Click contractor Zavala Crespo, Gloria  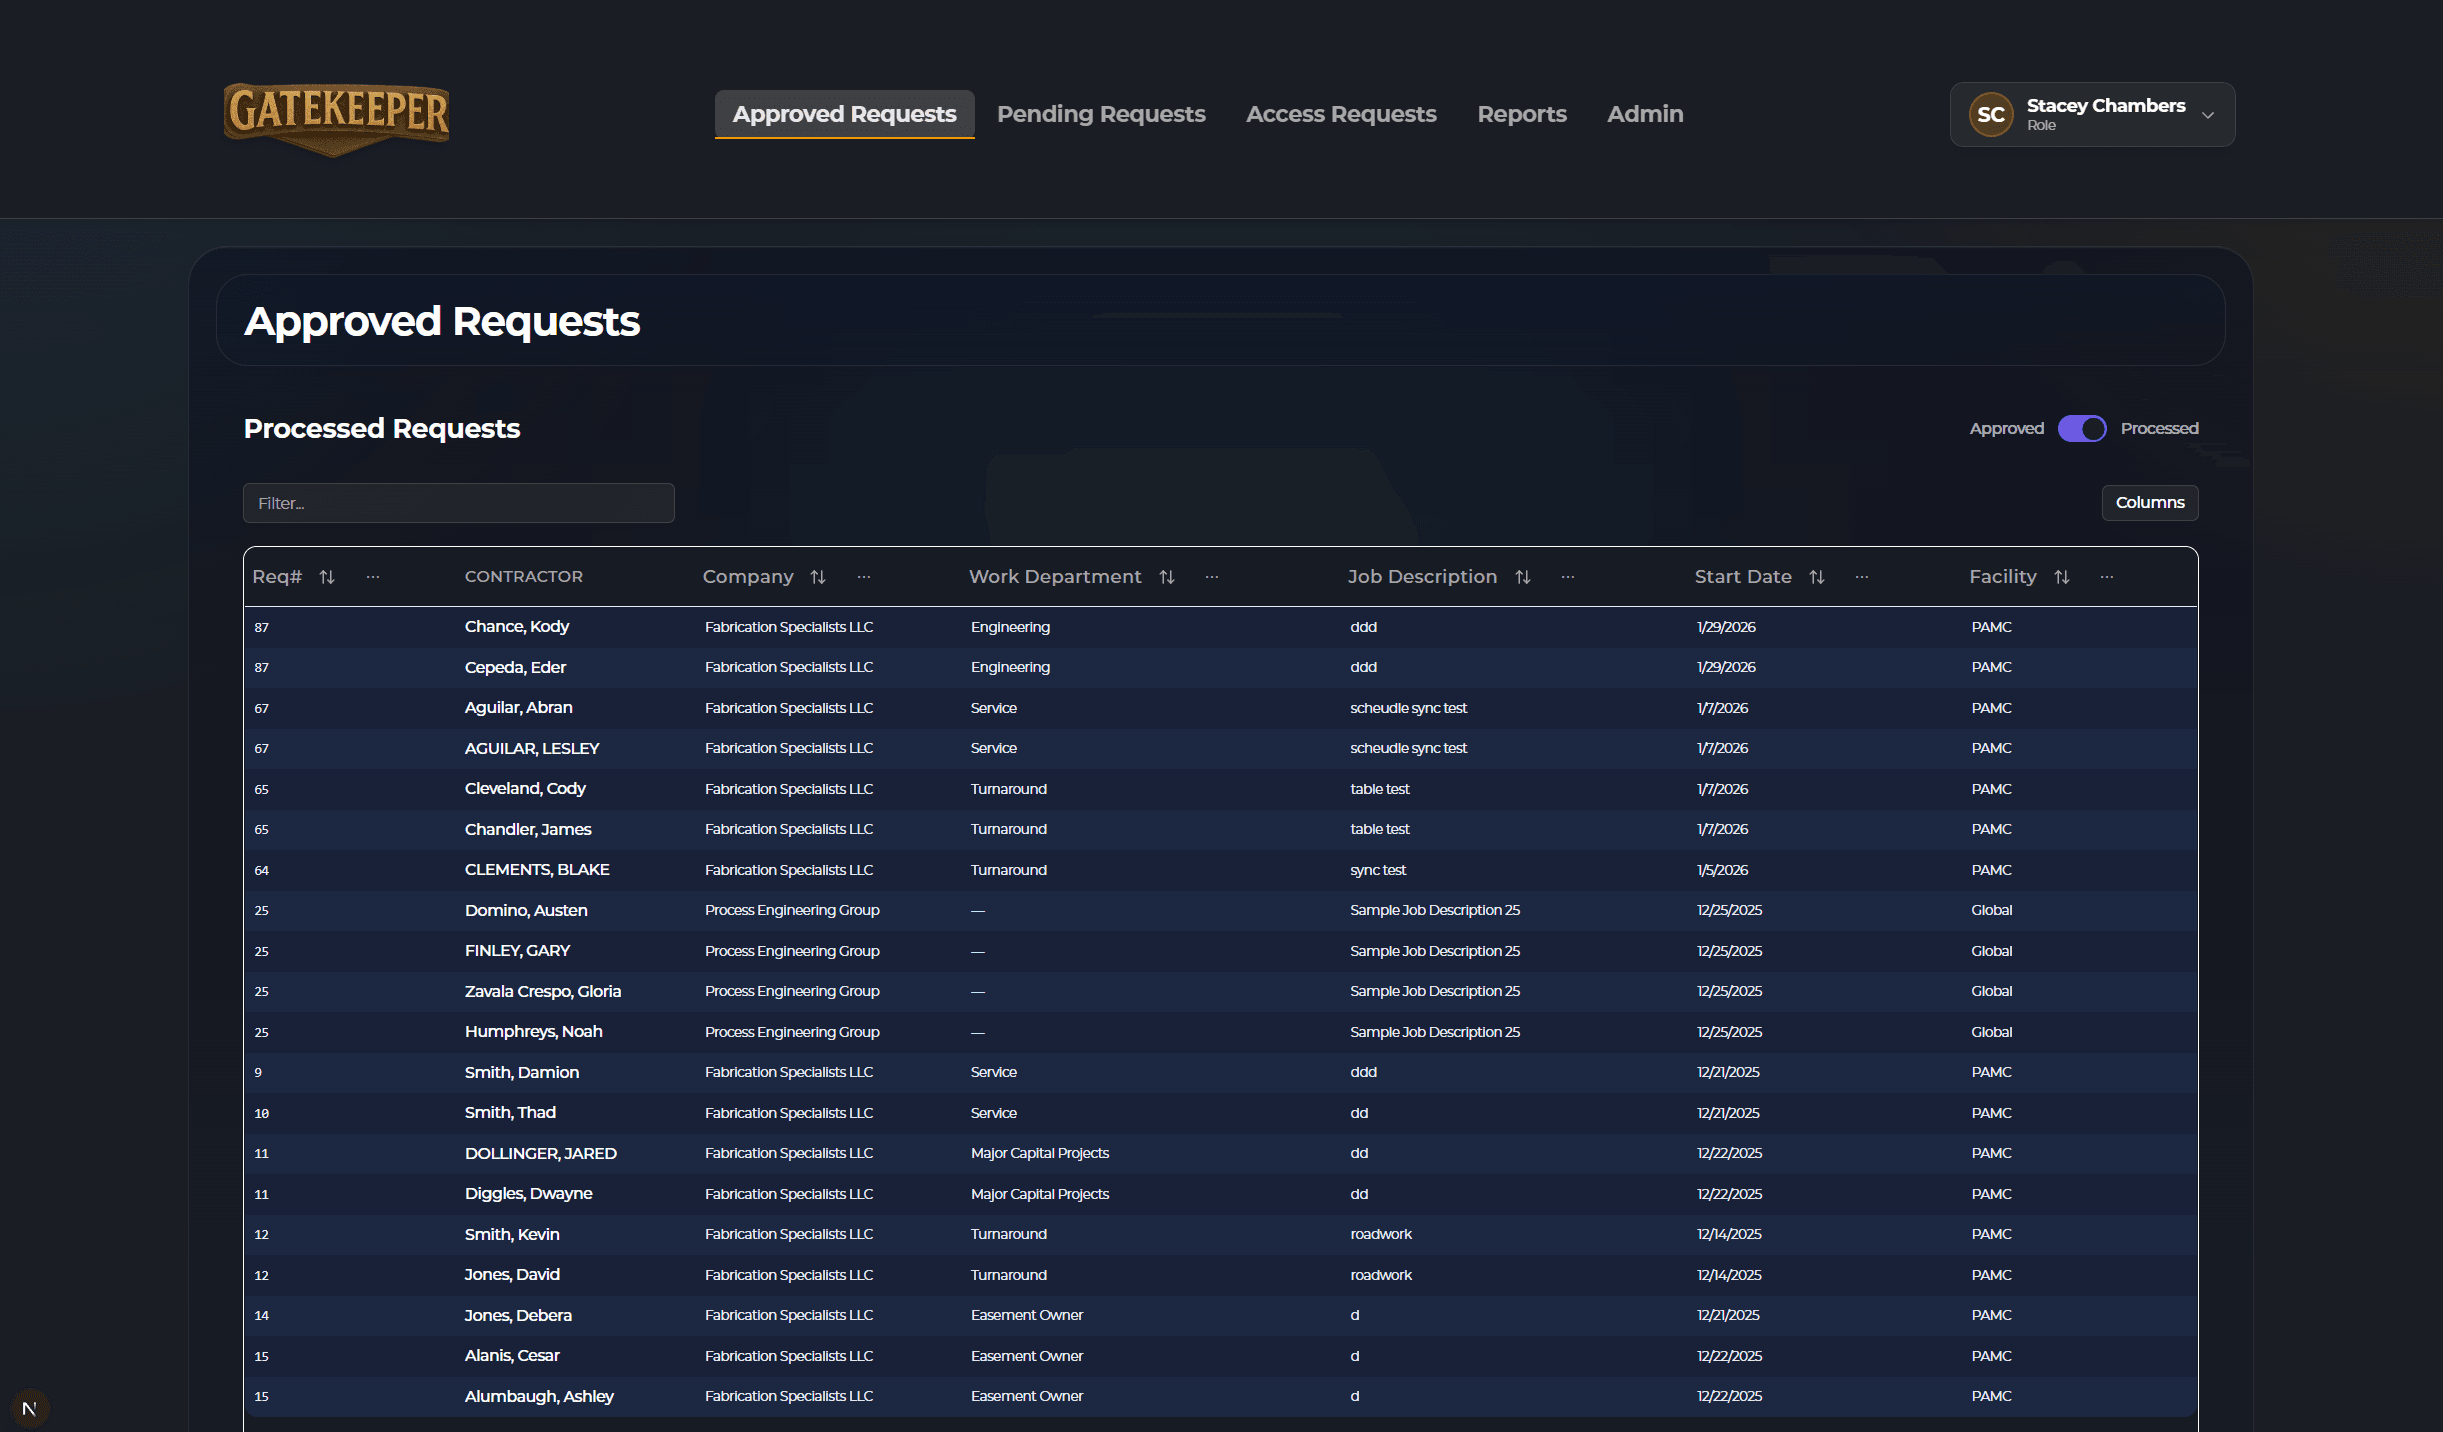click(x=543, y=991)
